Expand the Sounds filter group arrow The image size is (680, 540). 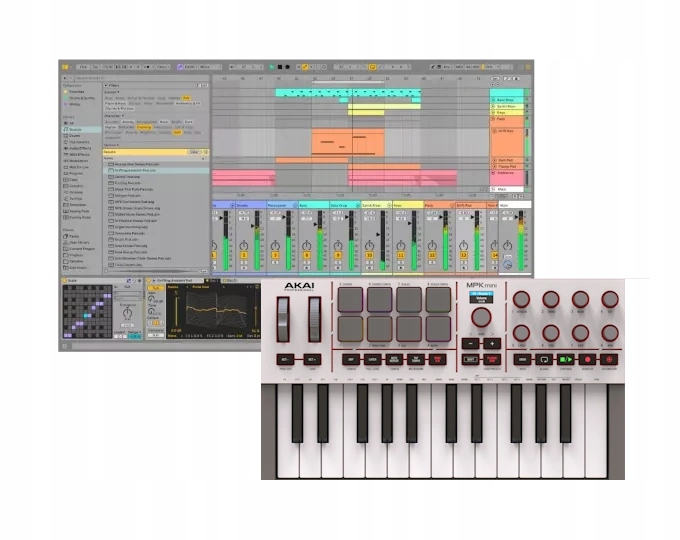pos(118,92)
